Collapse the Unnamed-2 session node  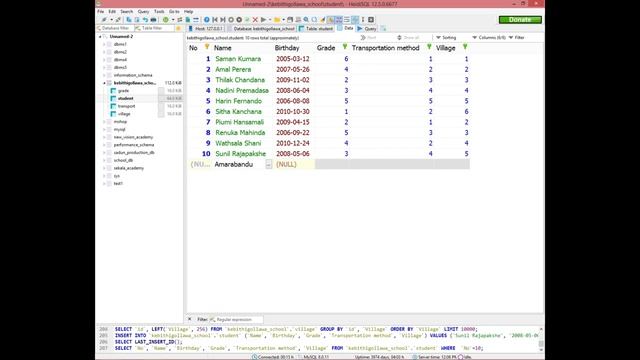100,36
